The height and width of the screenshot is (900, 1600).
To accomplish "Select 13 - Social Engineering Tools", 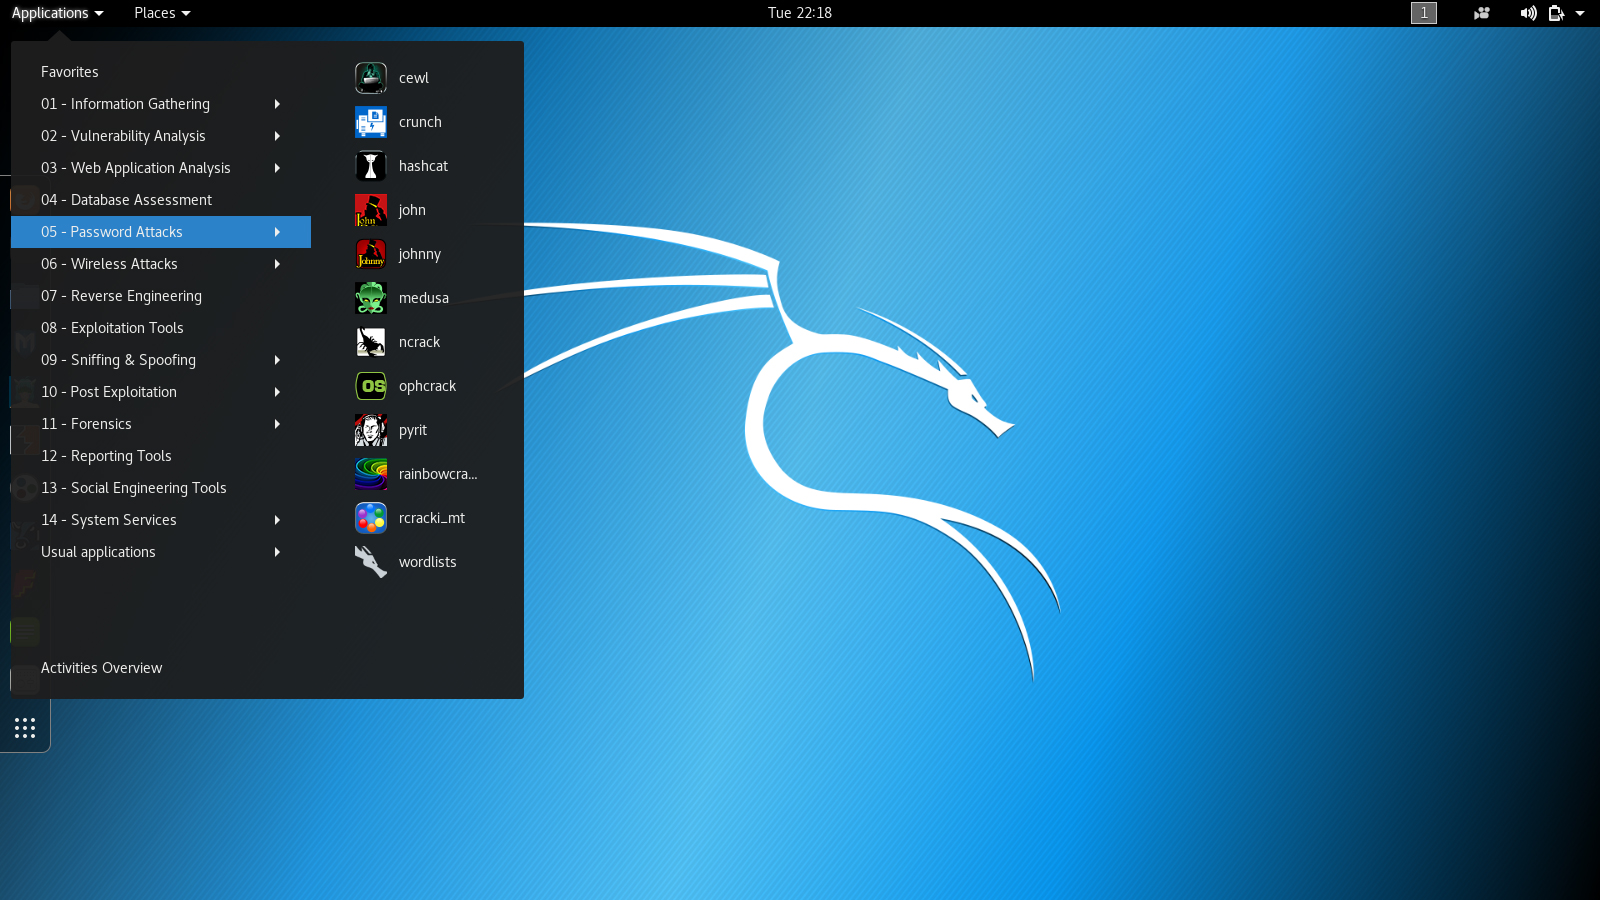I will pos(161,488).
